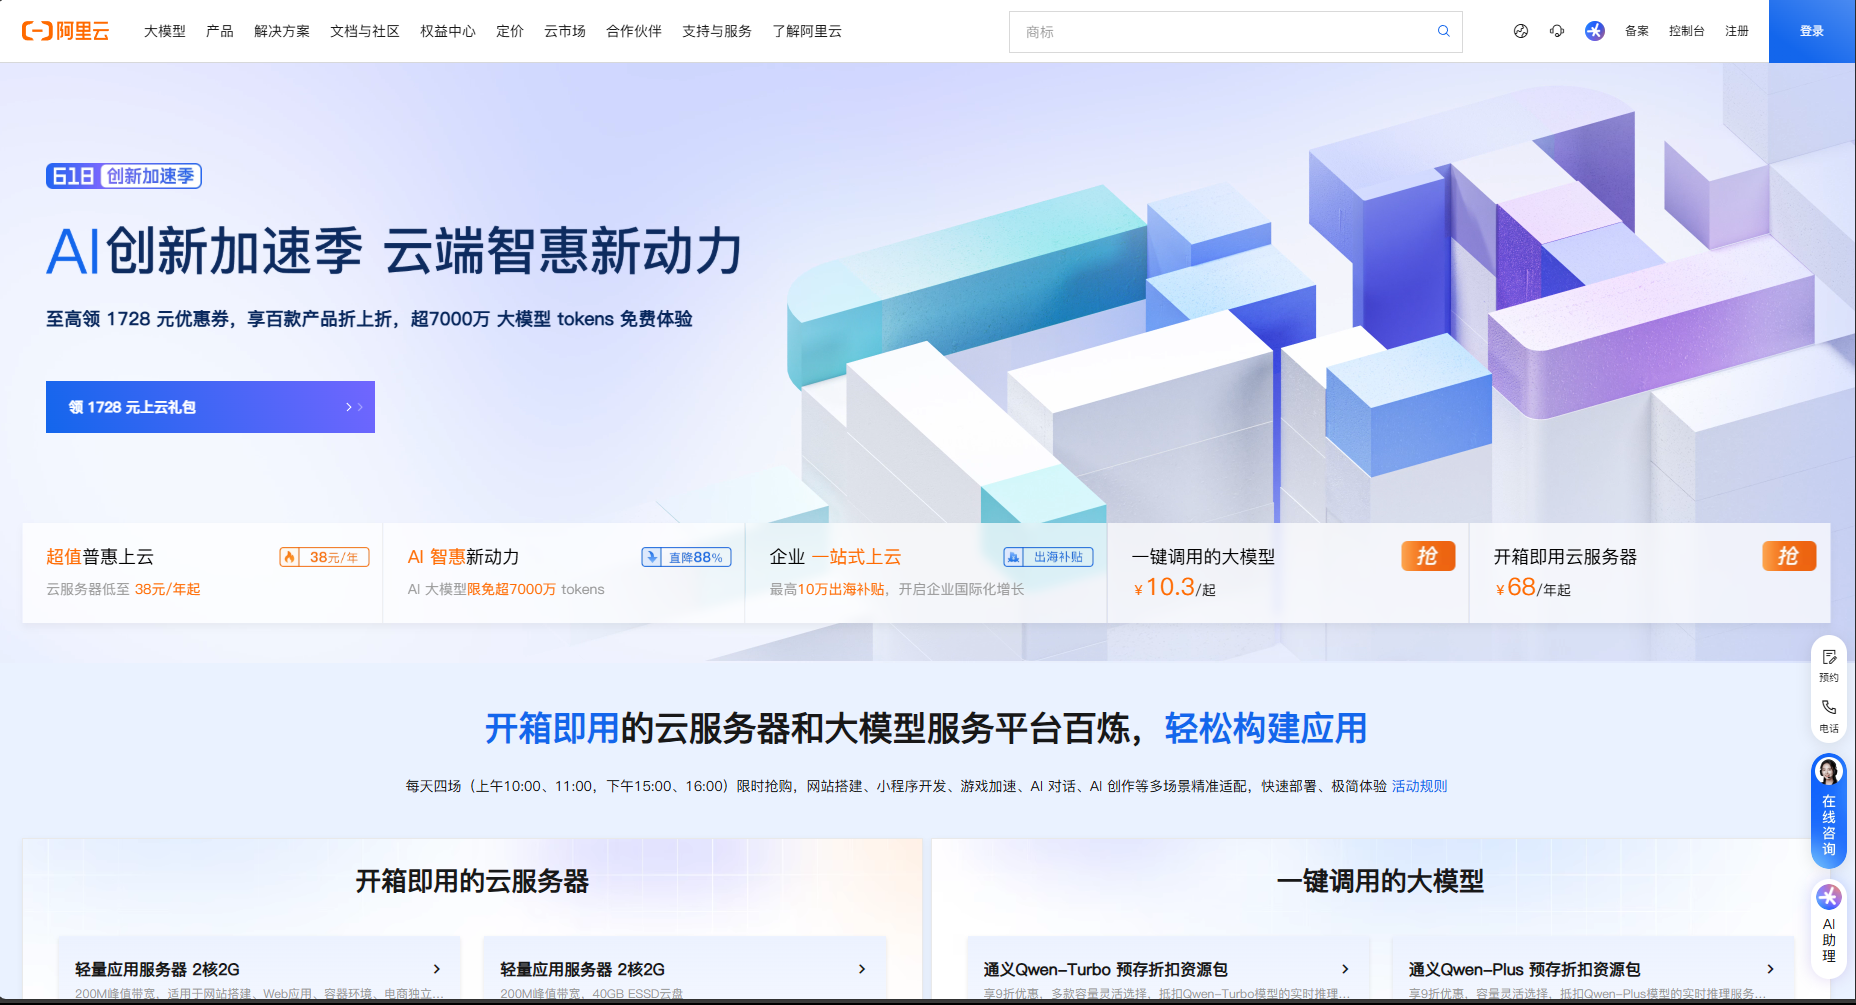The height and width of the screenshot is (1005, 1856).
Task: Click 通义Qwen-Turbo 预存折扣资源包 title
Action: coord(1105,969)
